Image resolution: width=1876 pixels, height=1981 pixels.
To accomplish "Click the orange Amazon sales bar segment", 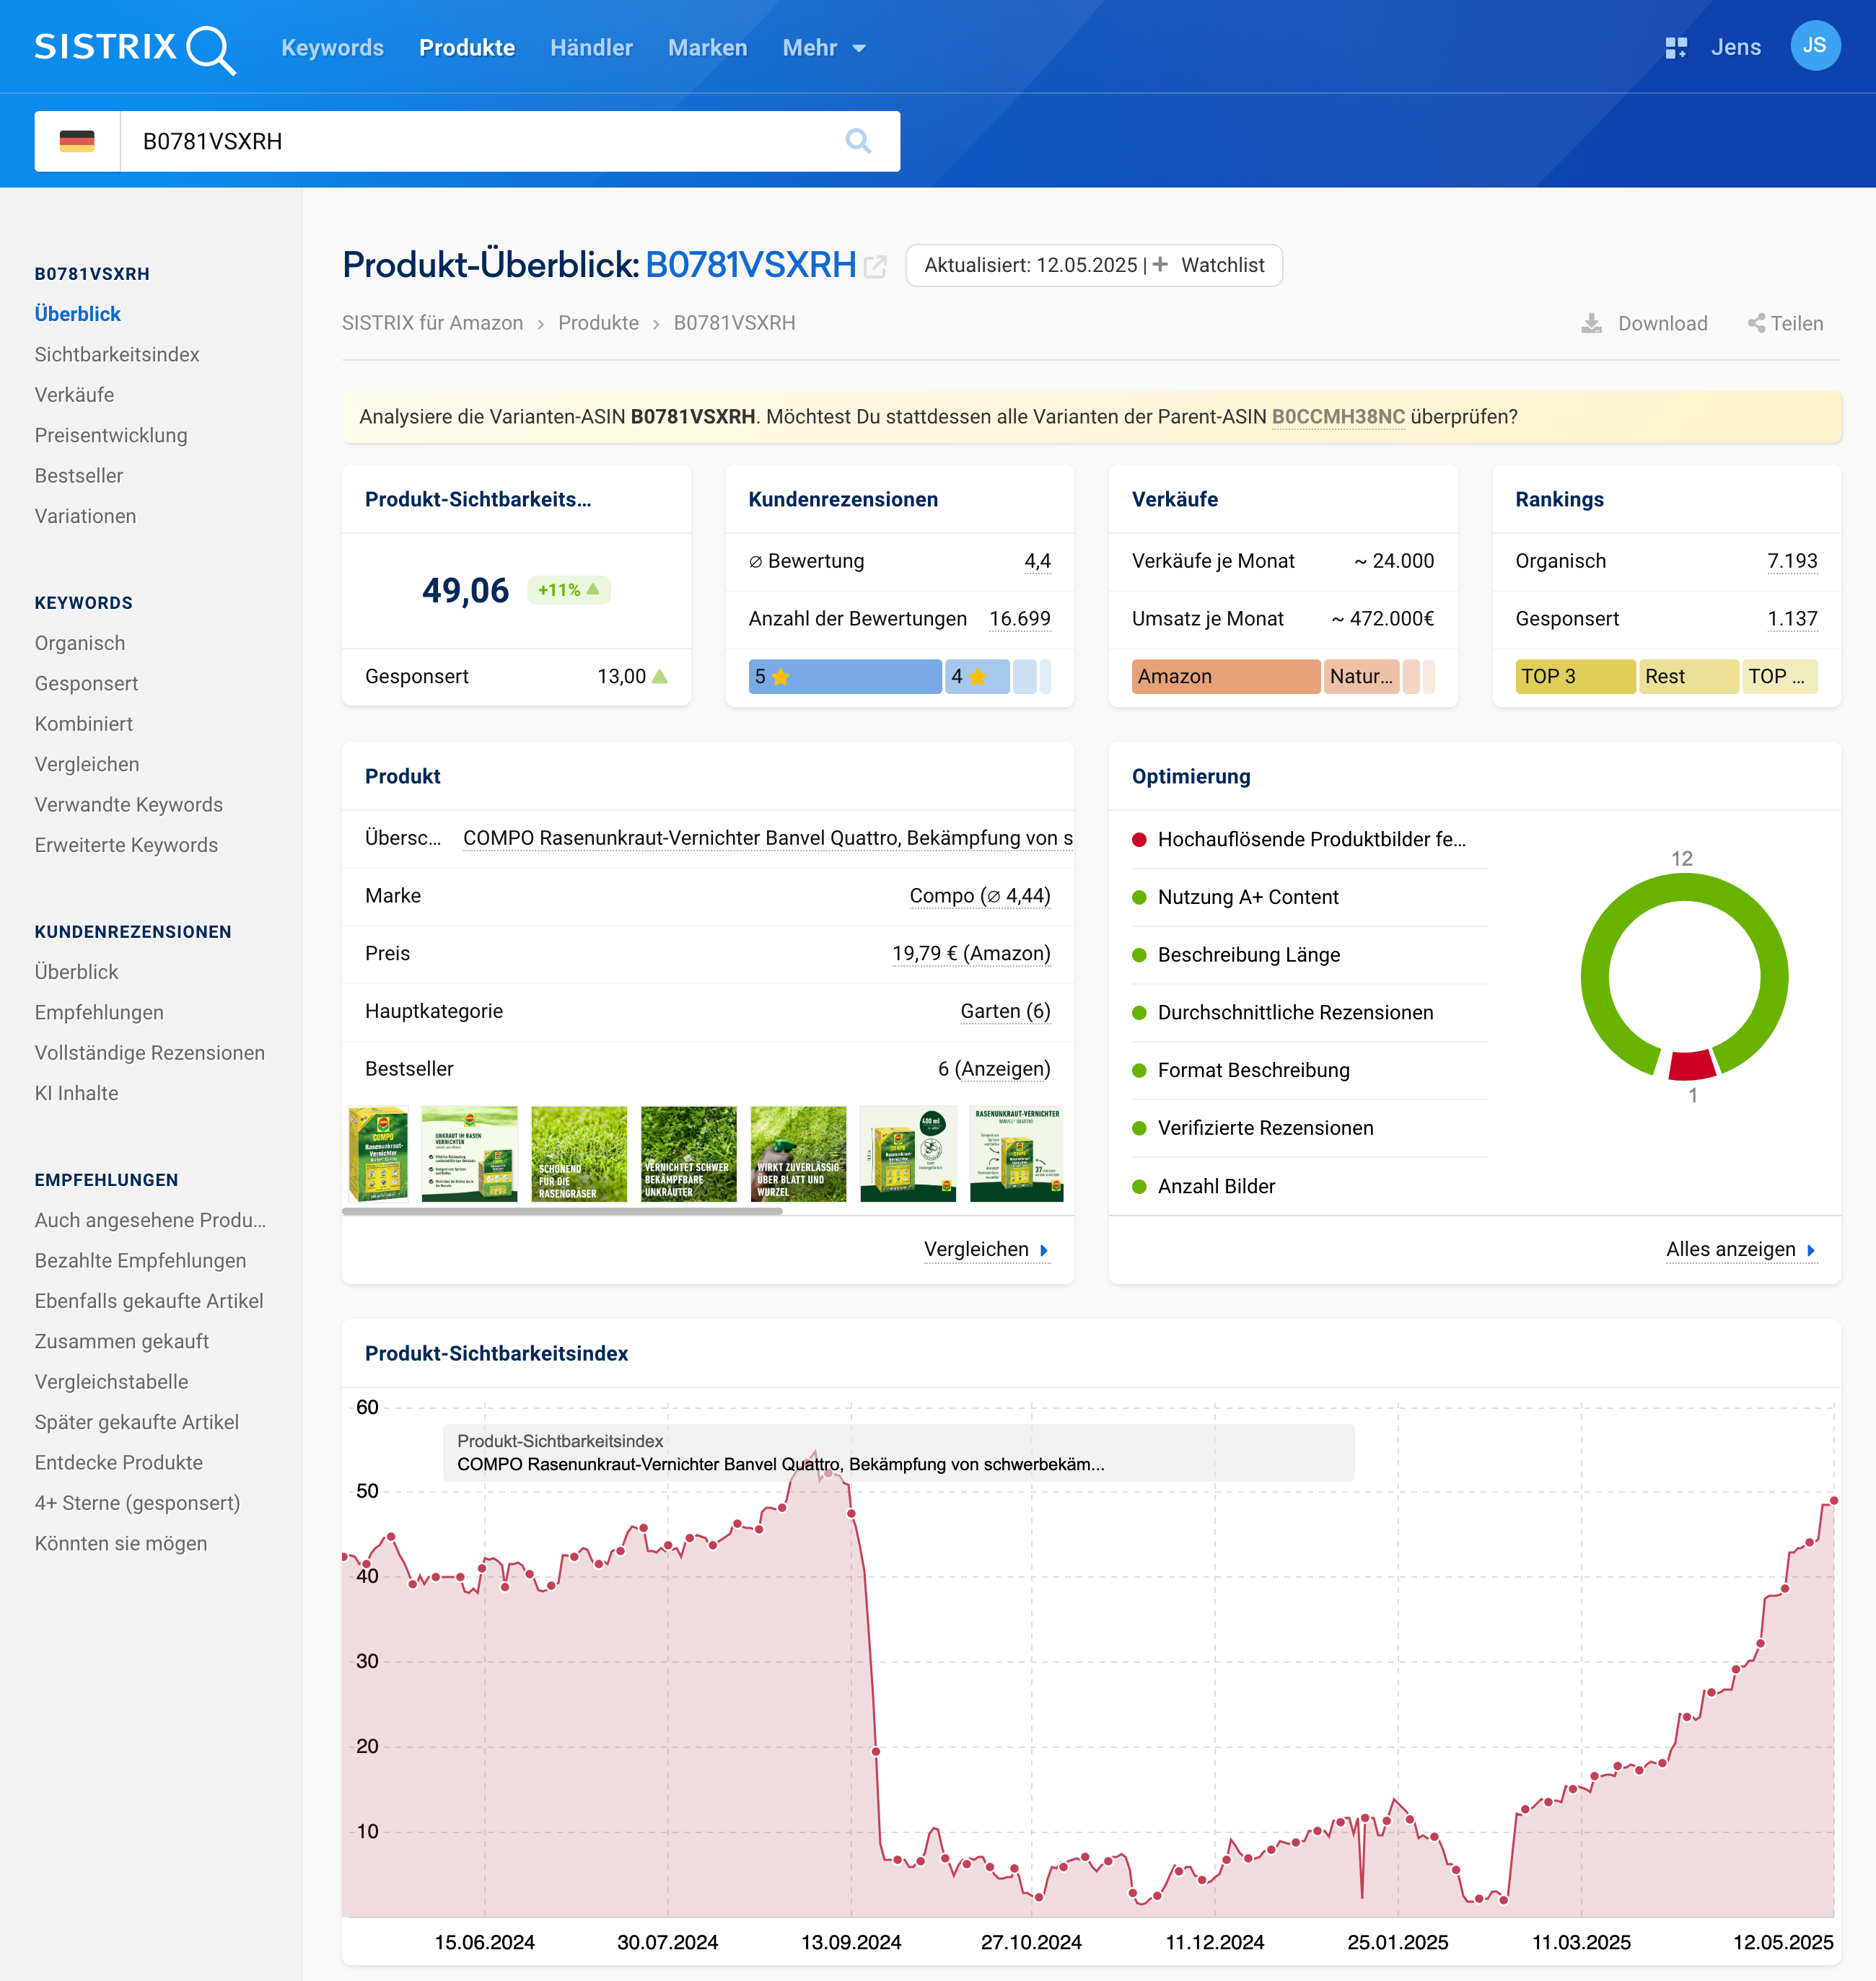I will [x=1225, y=677].
